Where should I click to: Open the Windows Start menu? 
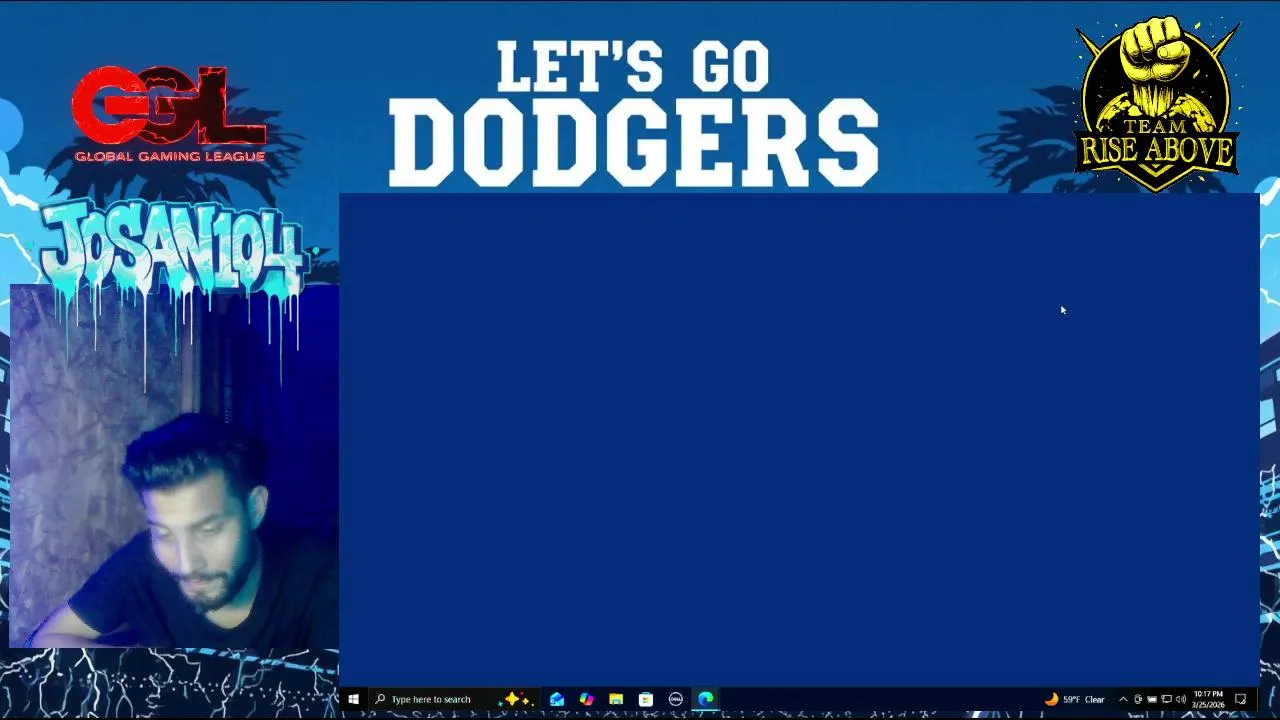(x=353, y=699)
